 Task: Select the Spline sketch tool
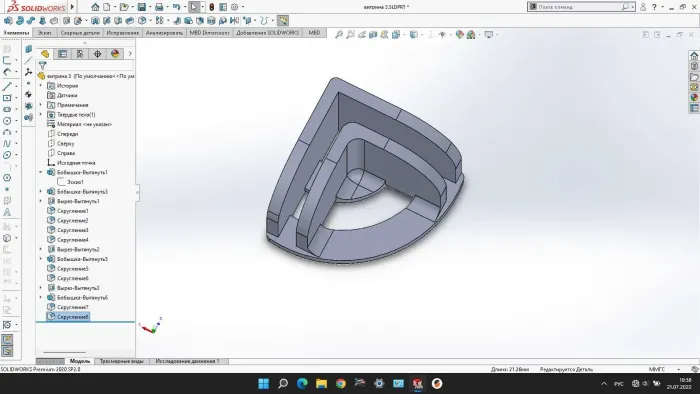pyautogui.click(x=7, y=144)
